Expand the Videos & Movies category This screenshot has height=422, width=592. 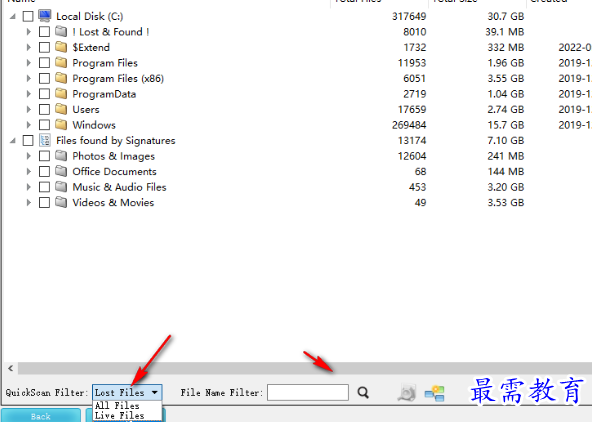[x=29, y=202]
